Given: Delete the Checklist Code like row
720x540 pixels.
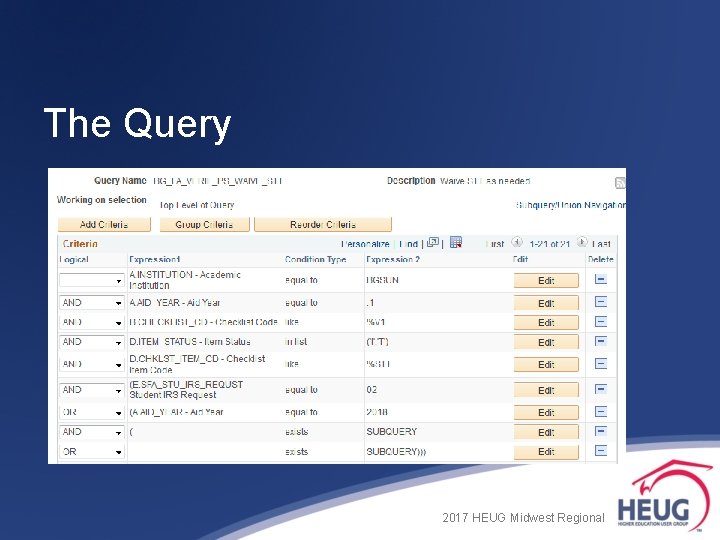Looking at the screenshot, I should (x=601, y=321).
